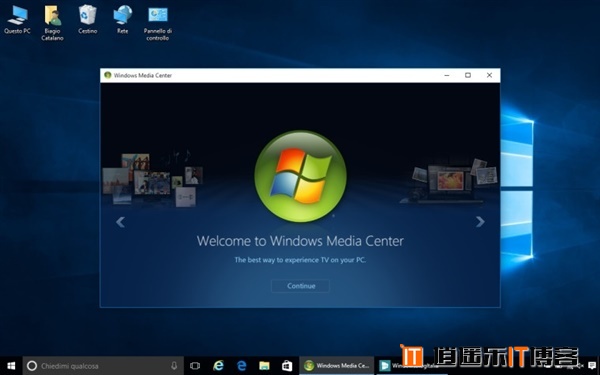600x375 pixels.
Task: Open the Rete network desktop icon
Action: [x=122, y=20]
